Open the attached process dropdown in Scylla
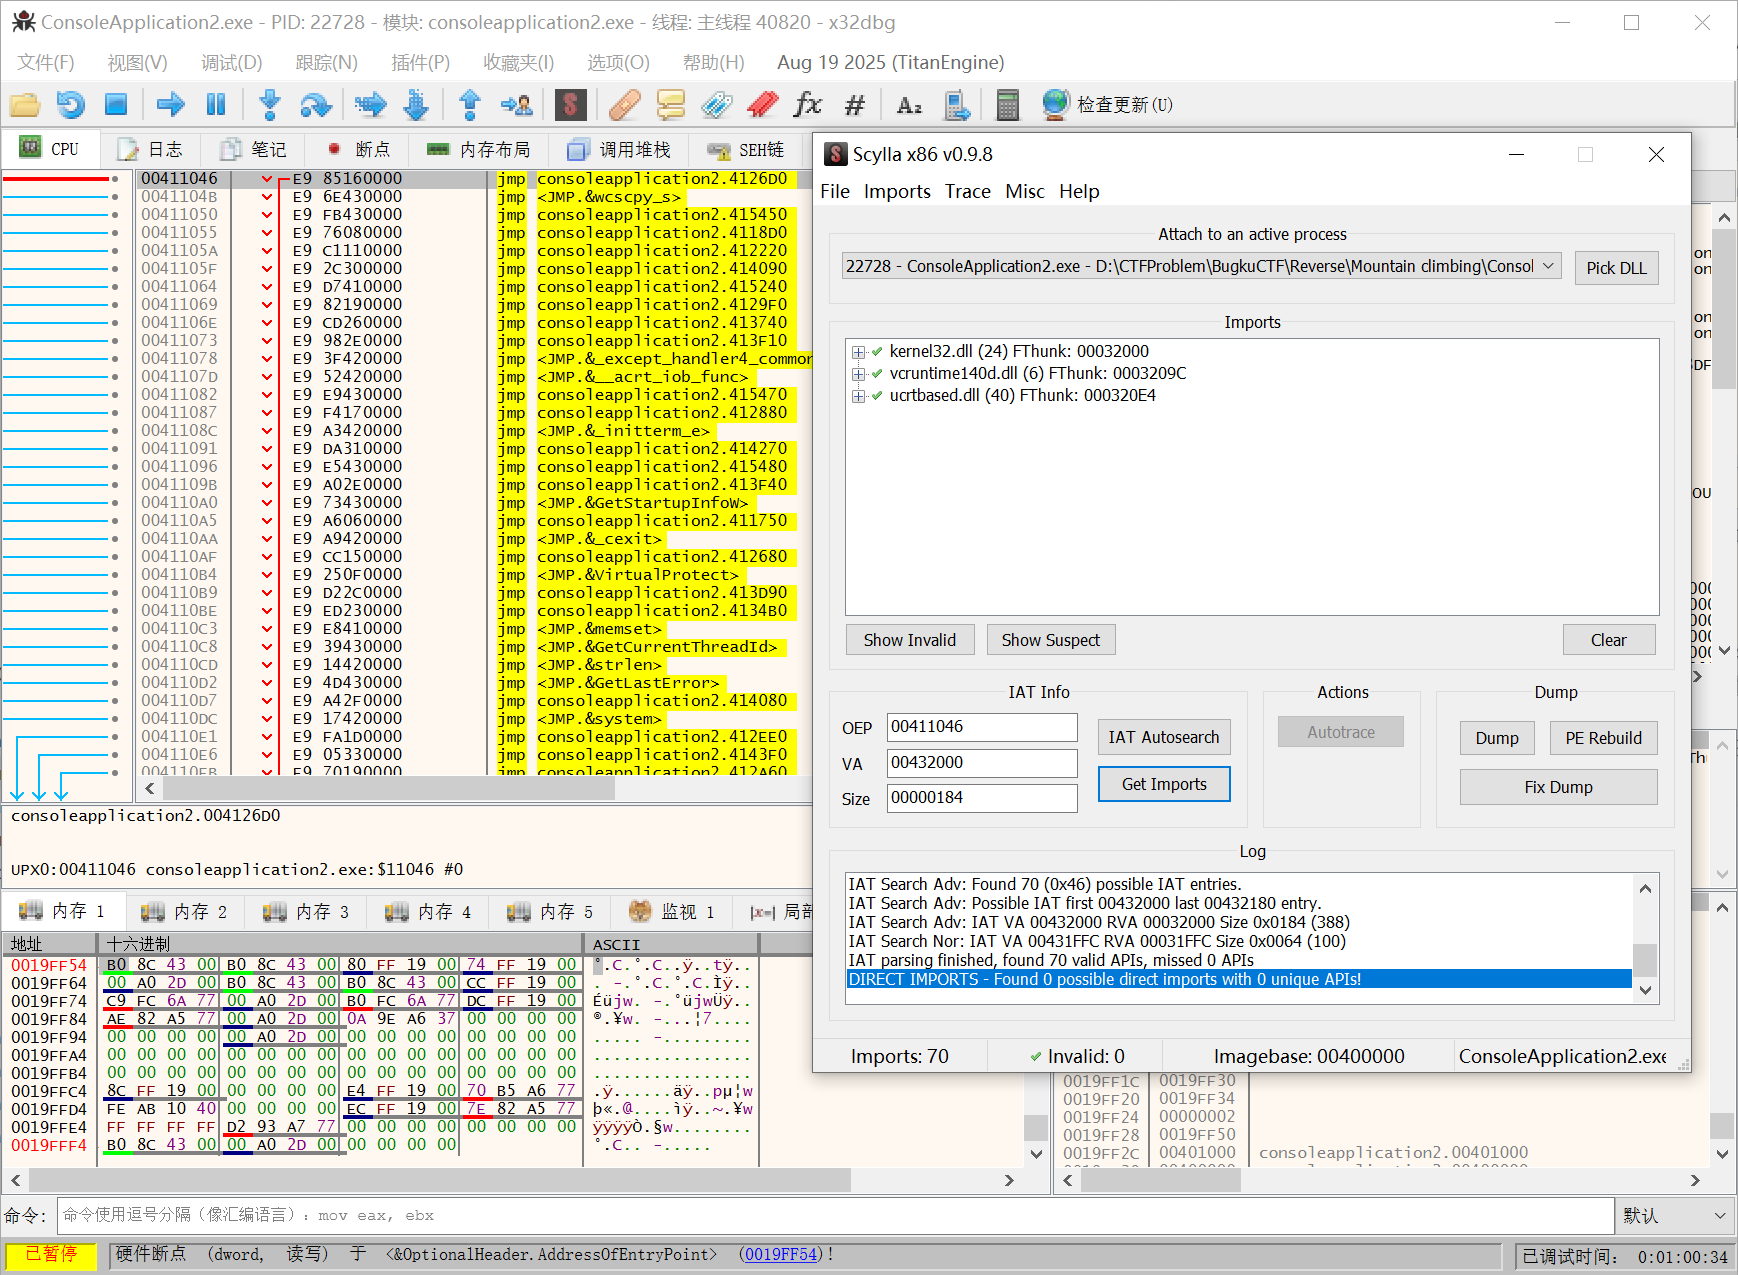The height and width of the screenshot is (1275, 1738). 1547,266
